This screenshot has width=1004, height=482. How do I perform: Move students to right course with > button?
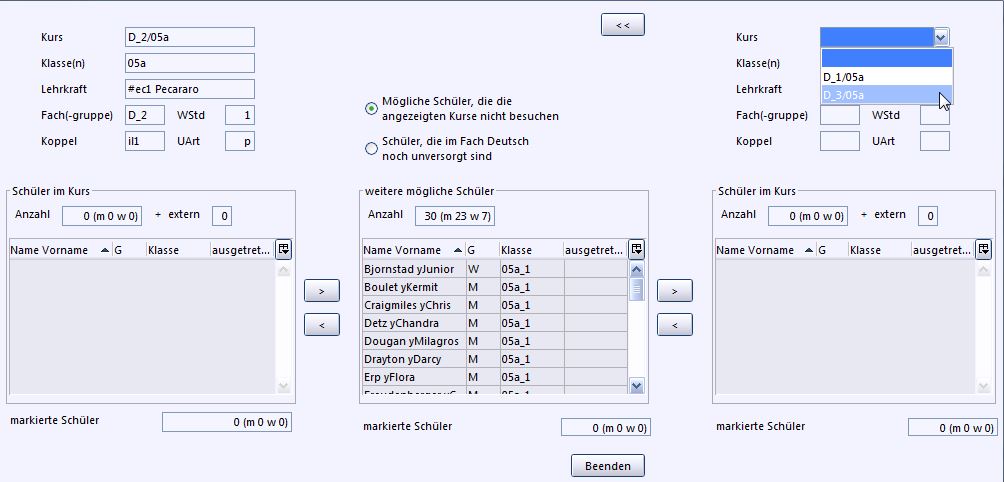coord(675,291)
